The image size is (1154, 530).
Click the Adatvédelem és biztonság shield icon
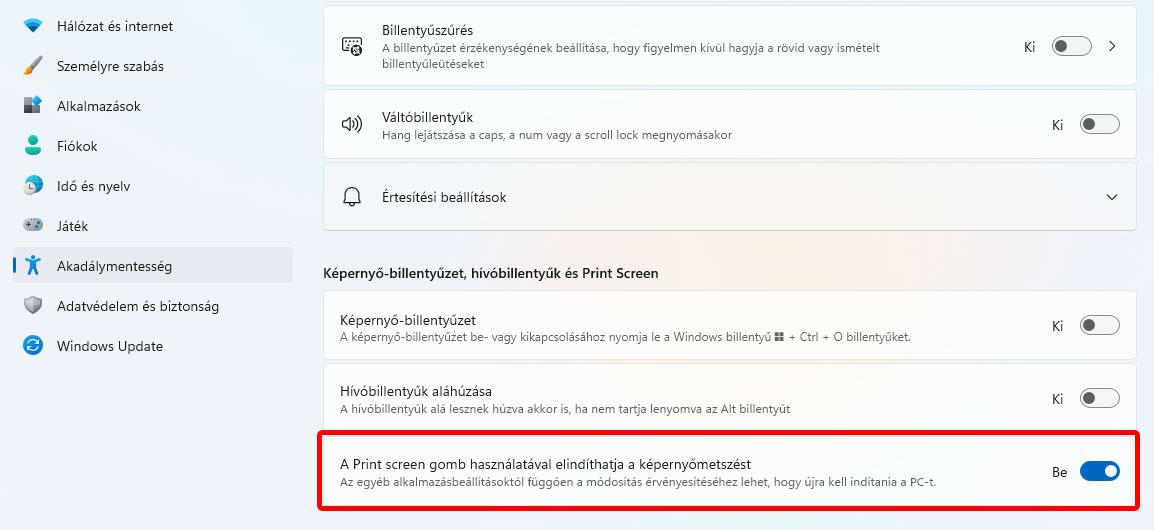tap(33, 306)
